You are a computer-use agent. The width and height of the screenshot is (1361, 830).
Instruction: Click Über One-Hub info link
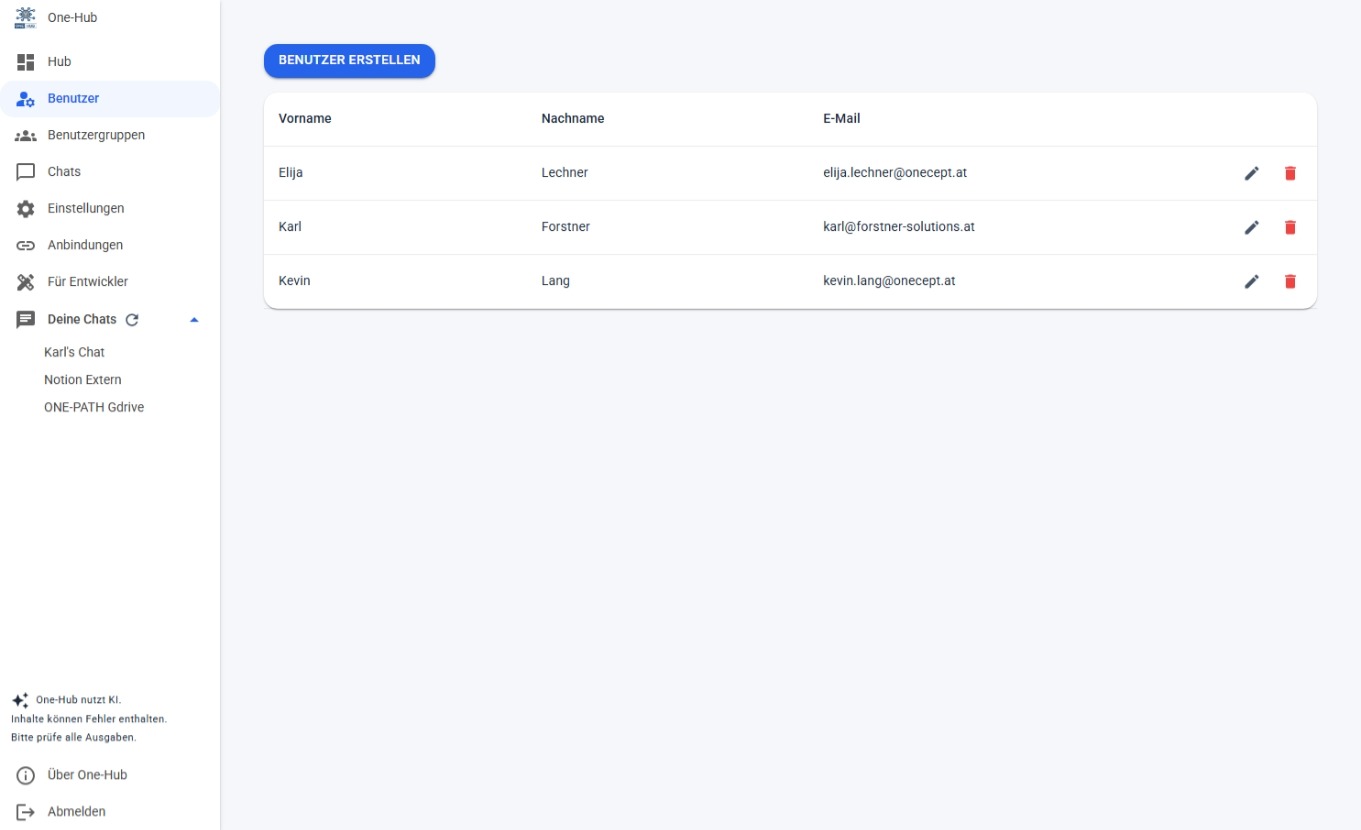click(87, 775)
